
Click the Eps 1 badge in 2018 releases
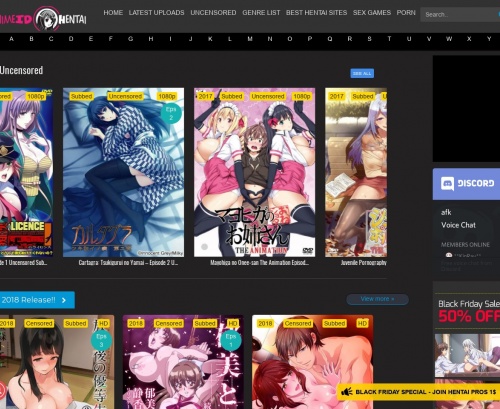click(x=231, y=340)
